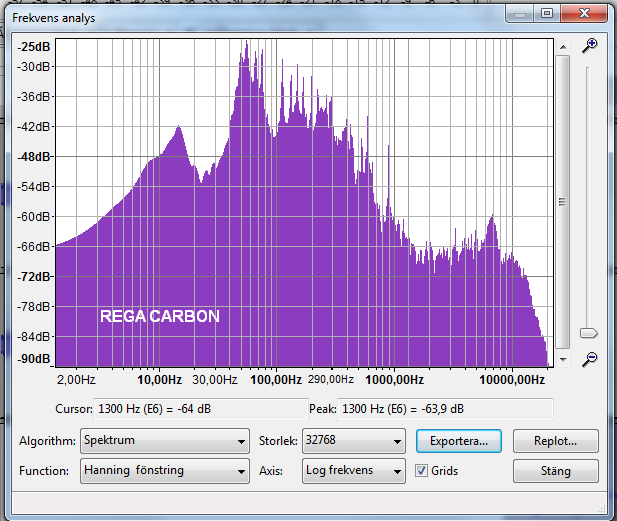Screen dimensions: 617x521
Task: Click the vertical scrollbar down arrow
Action: (563, 359)
